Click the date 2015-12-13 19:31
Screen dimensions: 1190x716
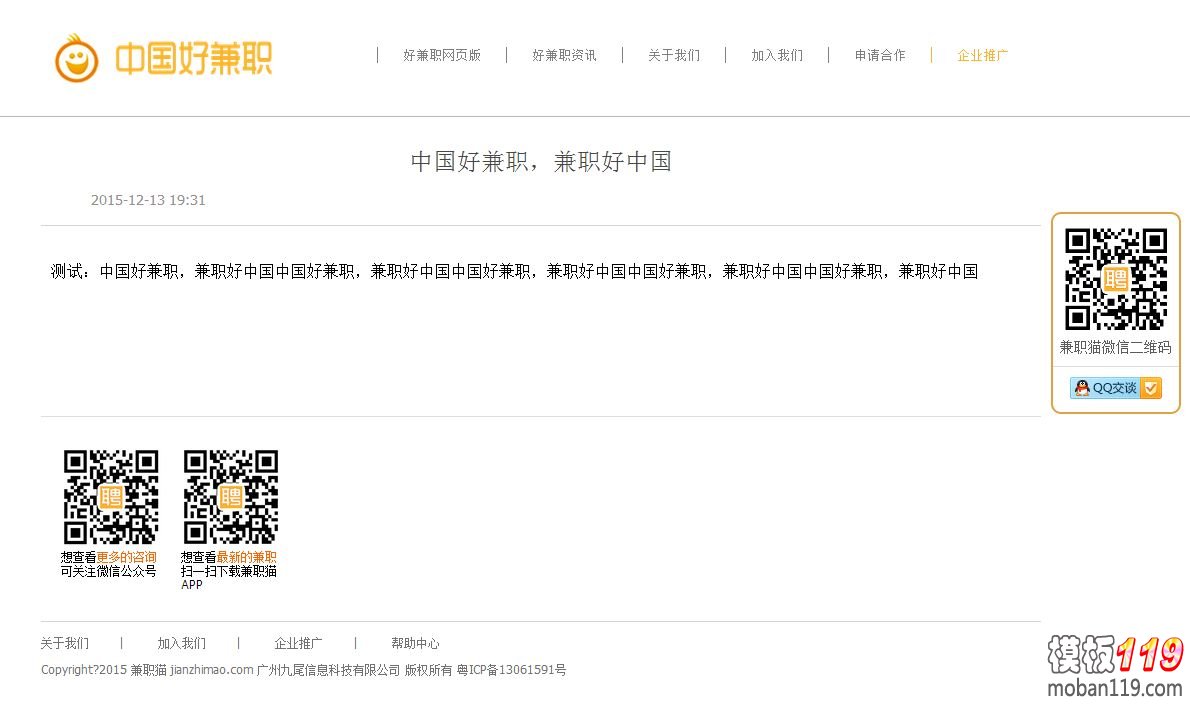click(x=148, y=200)
